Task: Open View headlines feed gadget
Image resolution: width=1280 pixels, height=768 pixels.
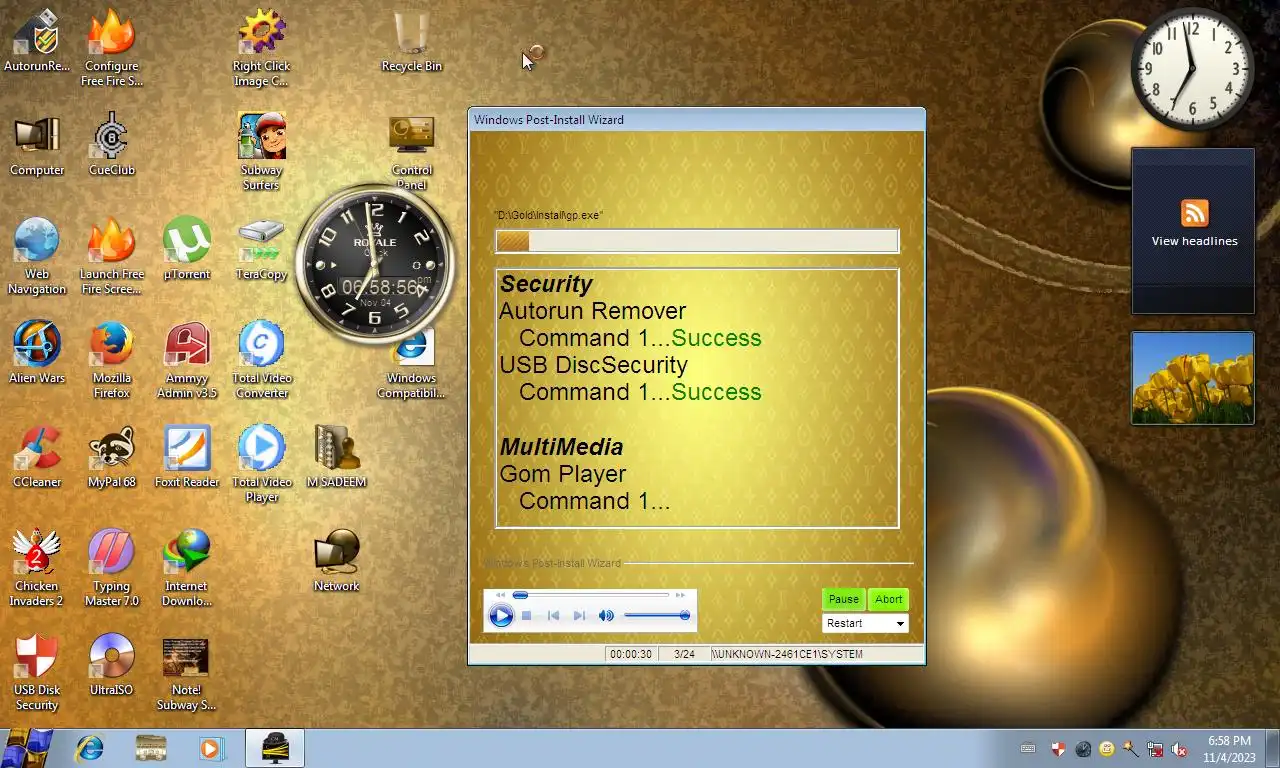Action: [x=1193, y=231]
